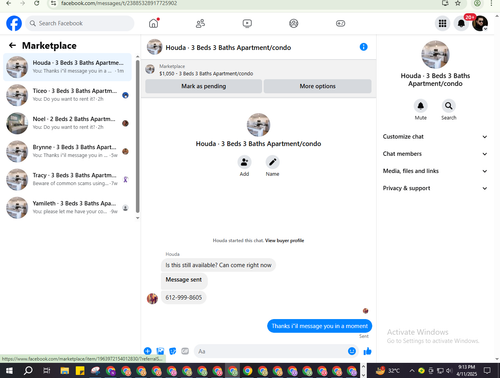Image resolution: width=500 pixels, height=378 pixels.
Task: Click phone number 612-999-8605 message
Action: point(184,298)
